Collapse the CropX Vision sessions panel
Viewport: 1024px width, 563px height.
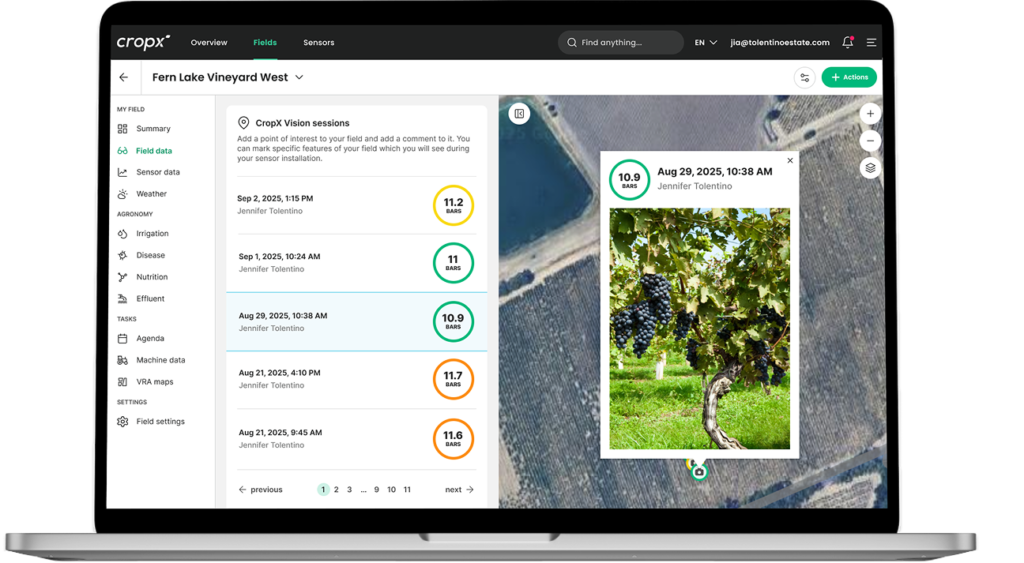pyautogui.click(x=519, y=114)
